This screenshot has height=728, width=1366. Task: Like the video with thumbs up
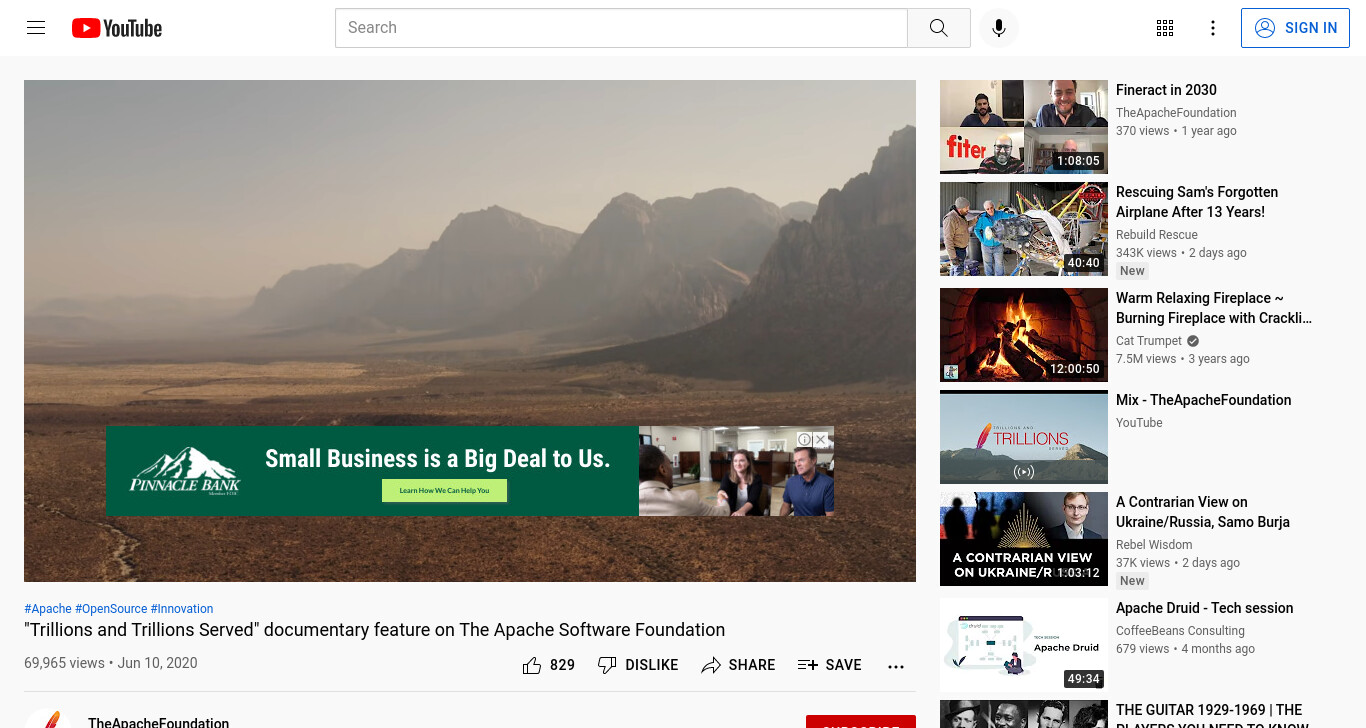(548, 665)
